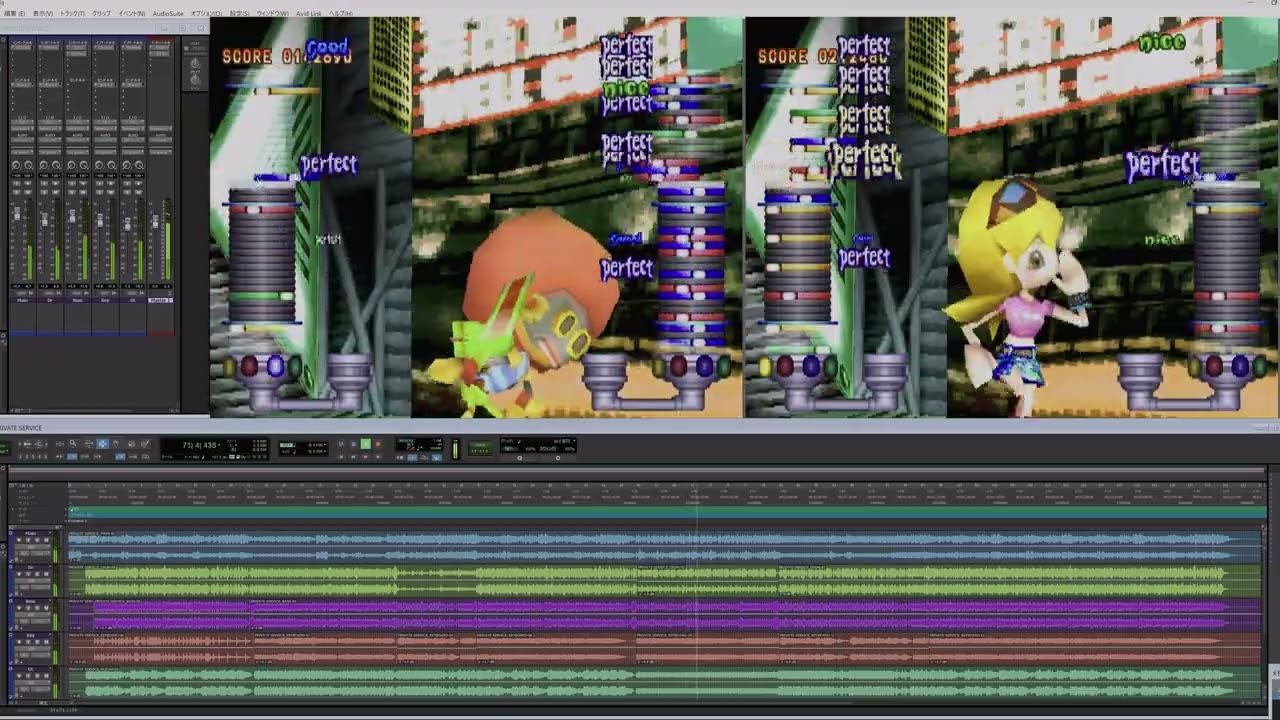This screenshot has height=720, width=1280.
Task: Mute the Bass track in Edit window
Action: (44, 608)
